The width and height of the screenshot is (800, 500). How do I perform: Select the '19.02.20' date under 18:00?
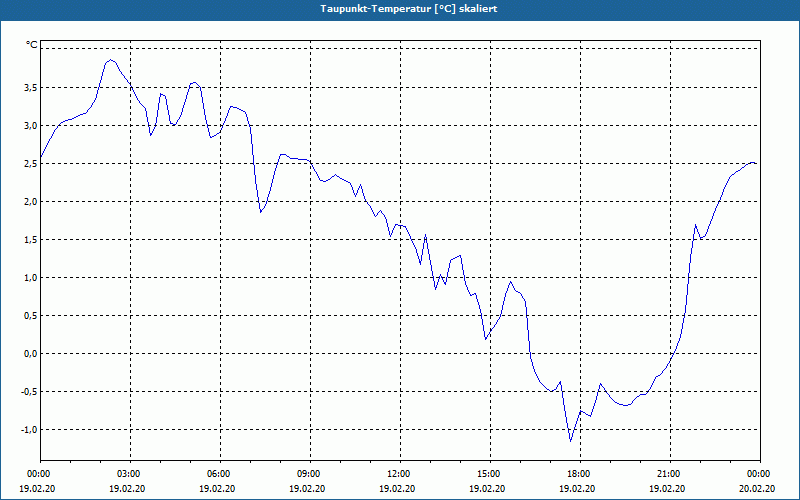click(578, 488)
